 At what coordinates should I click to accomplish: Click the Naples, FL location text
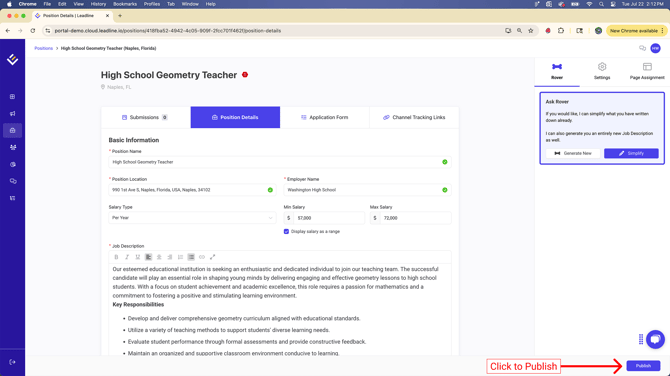pos(119,87)
